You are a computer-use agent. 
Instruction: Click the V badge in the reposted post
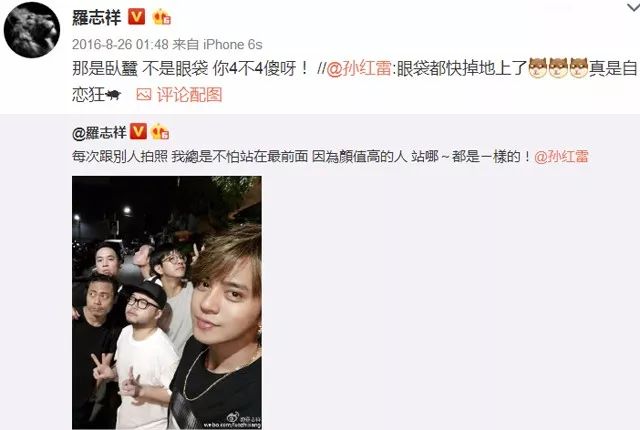138,132
